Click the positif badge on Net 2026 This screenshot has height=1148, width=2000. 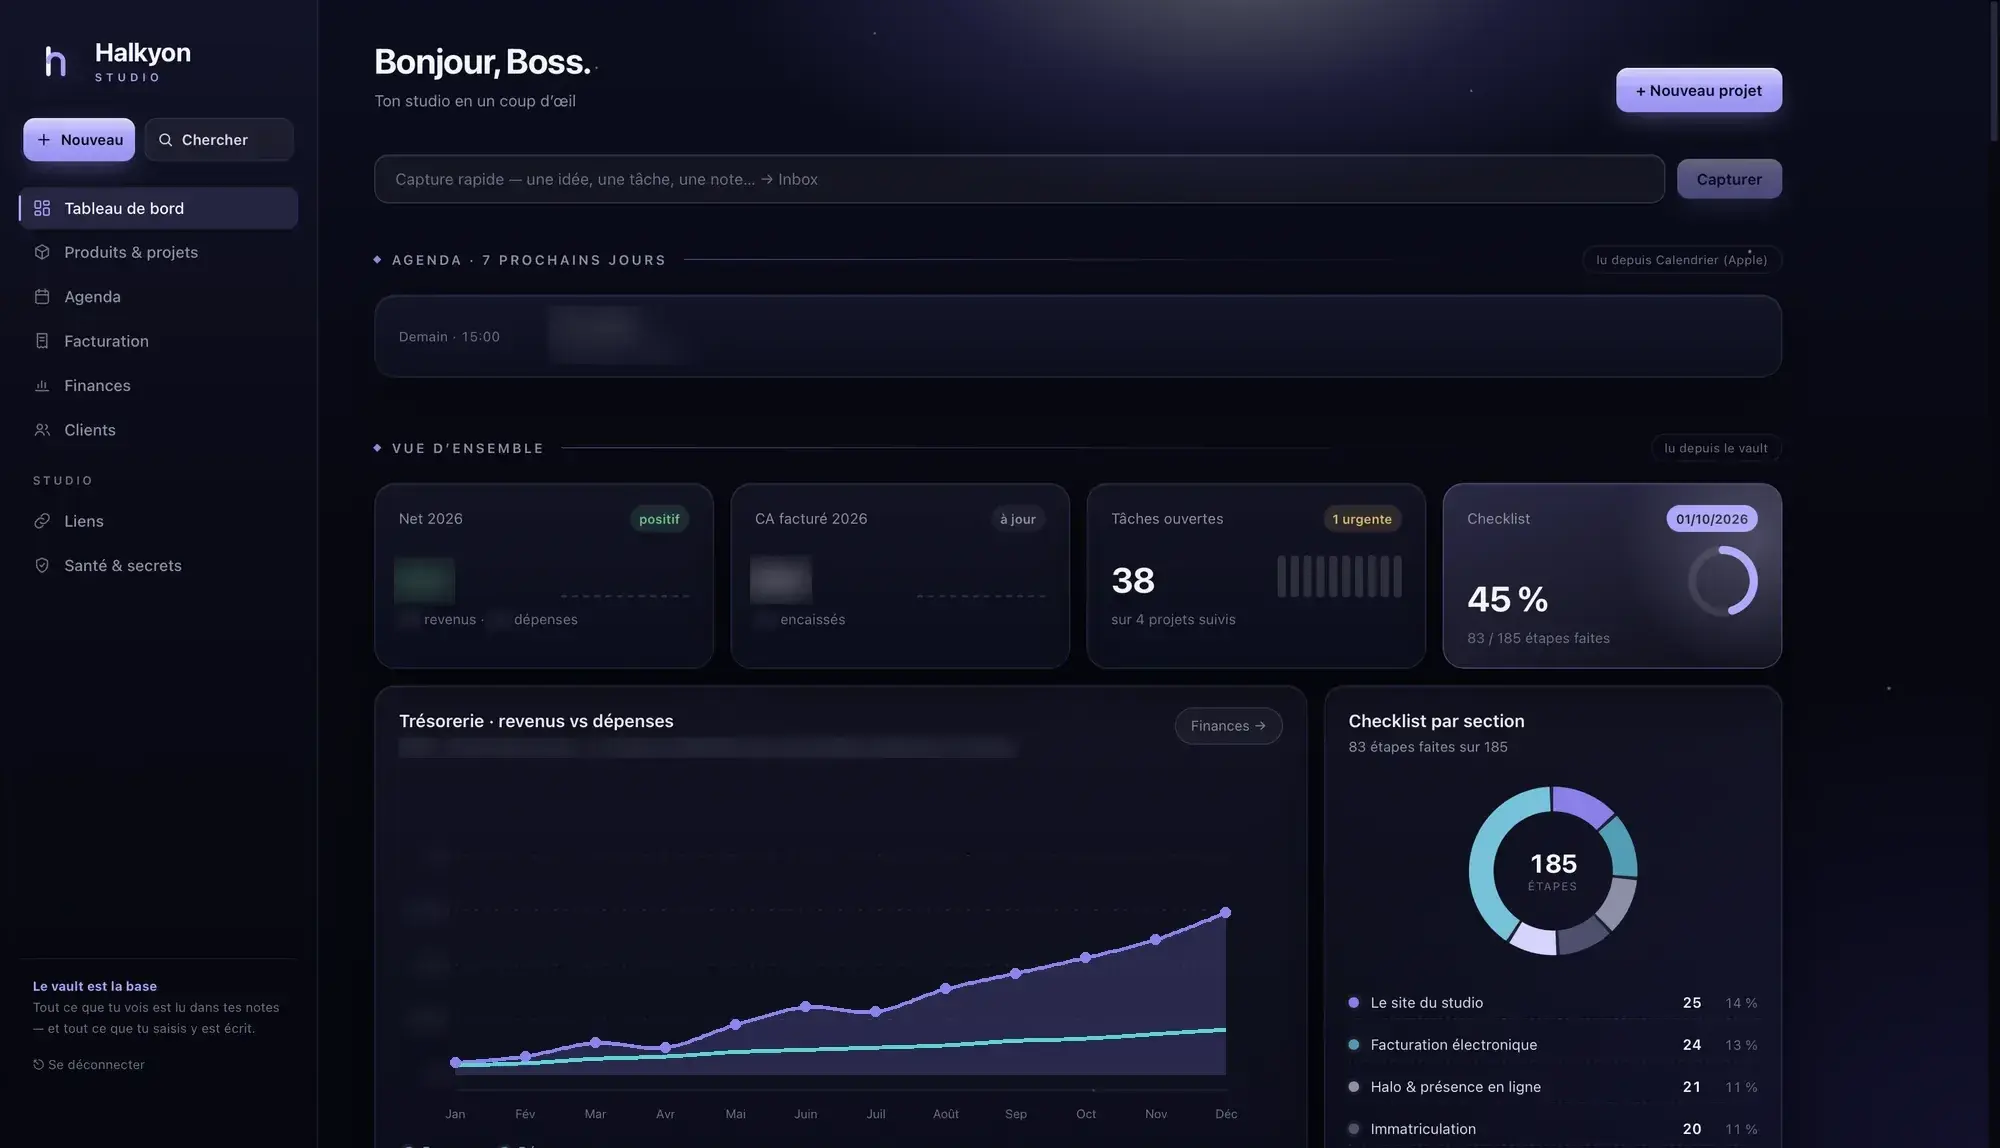coord(659,519)
